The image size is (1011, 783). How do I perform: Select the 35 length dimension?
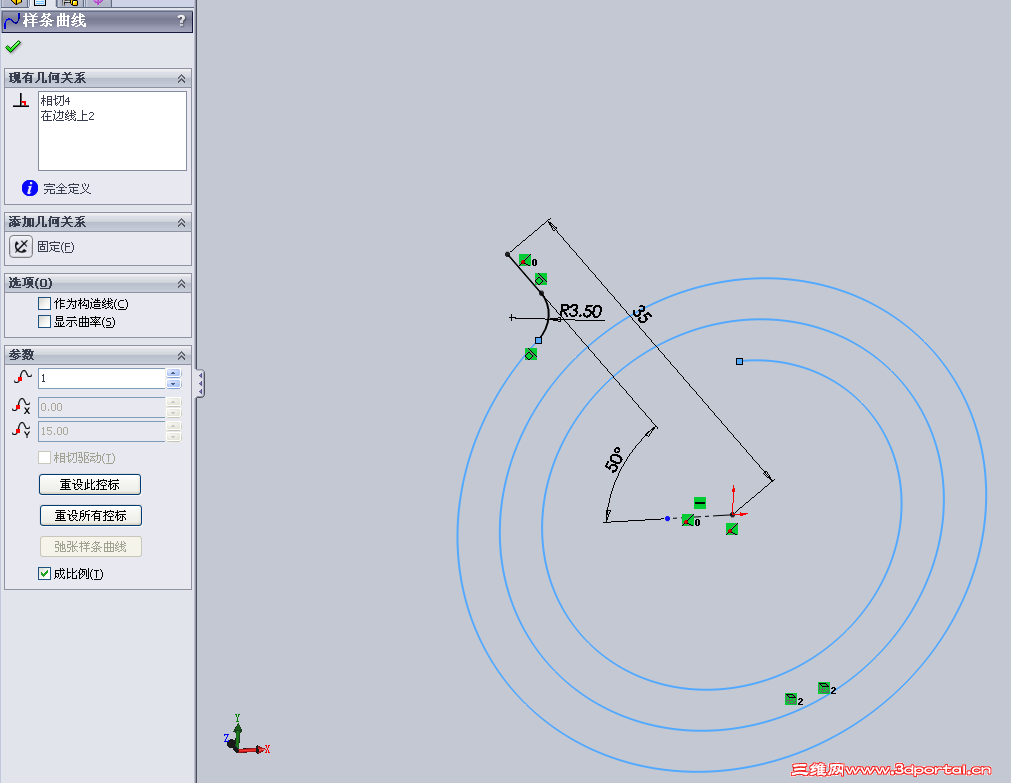pyautogui.click(x=642, y=313)
